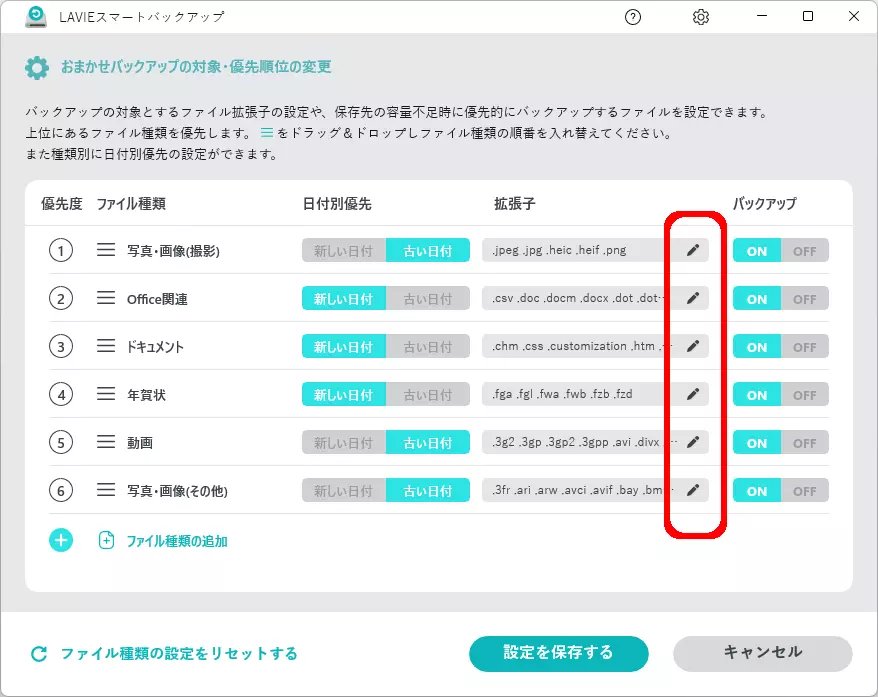The image size is (878, 697).
Task: Click 写真・画像(その他) file type label
Action: point(177,491)
